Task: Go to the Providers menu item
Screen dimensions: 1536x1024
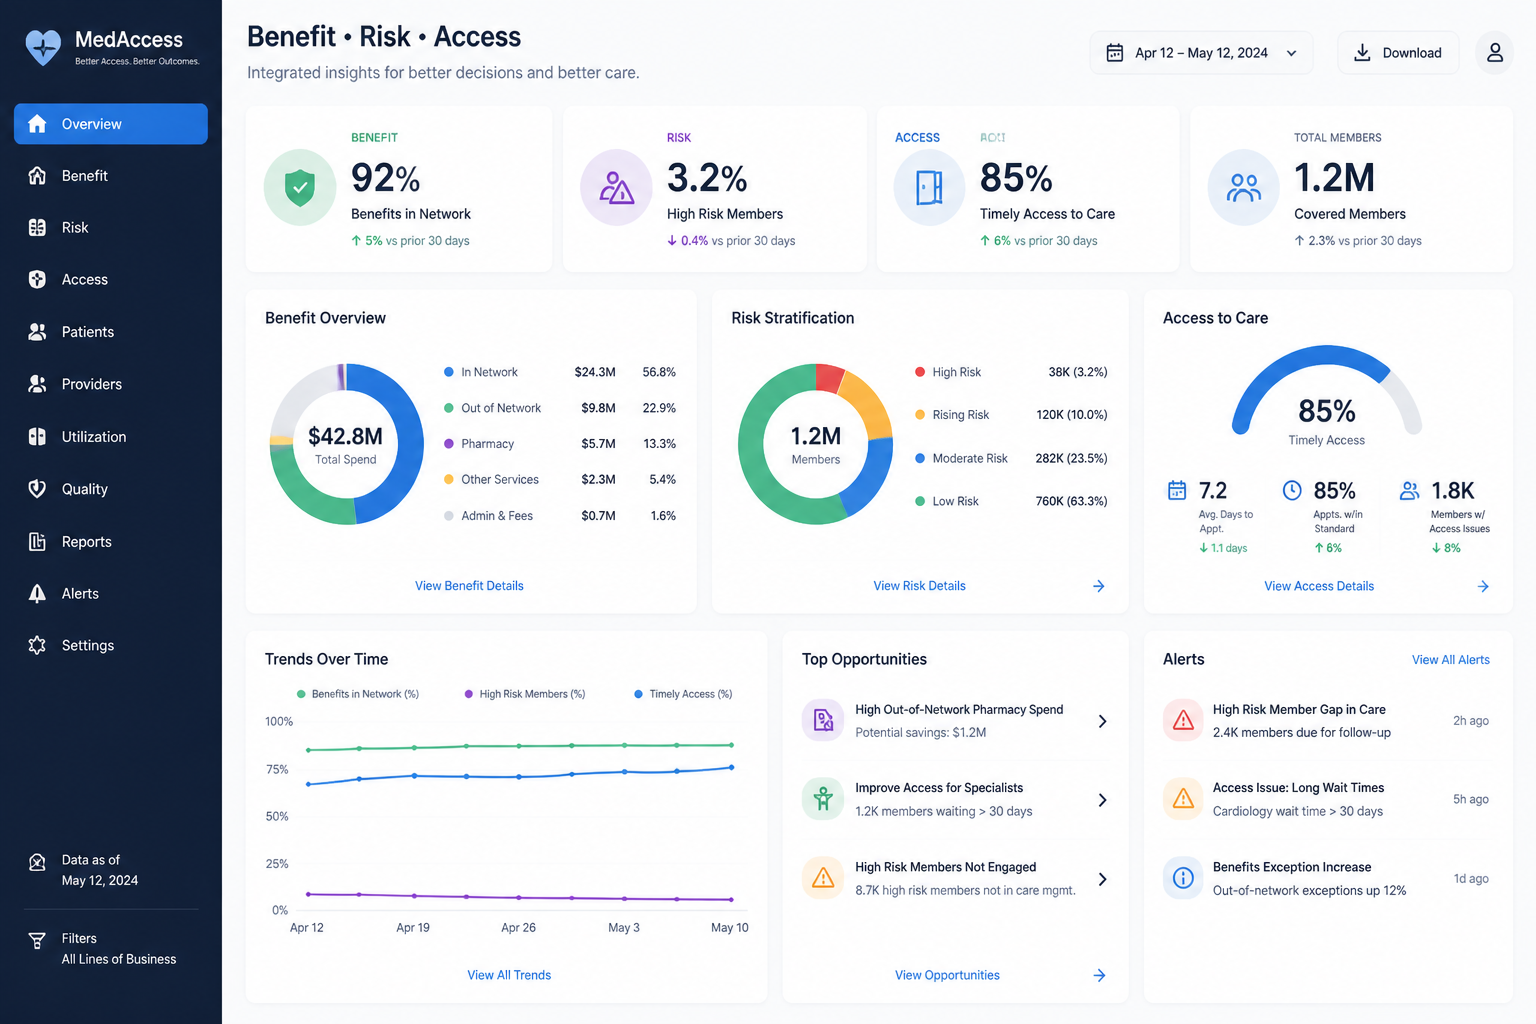Action: pos(111,384)
